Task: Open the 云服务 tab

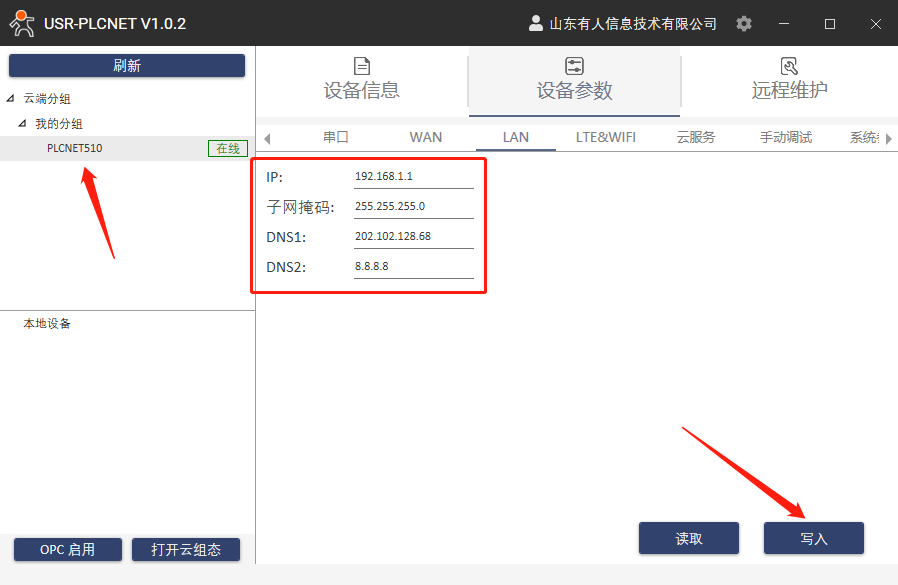Action: click(696, 137)
